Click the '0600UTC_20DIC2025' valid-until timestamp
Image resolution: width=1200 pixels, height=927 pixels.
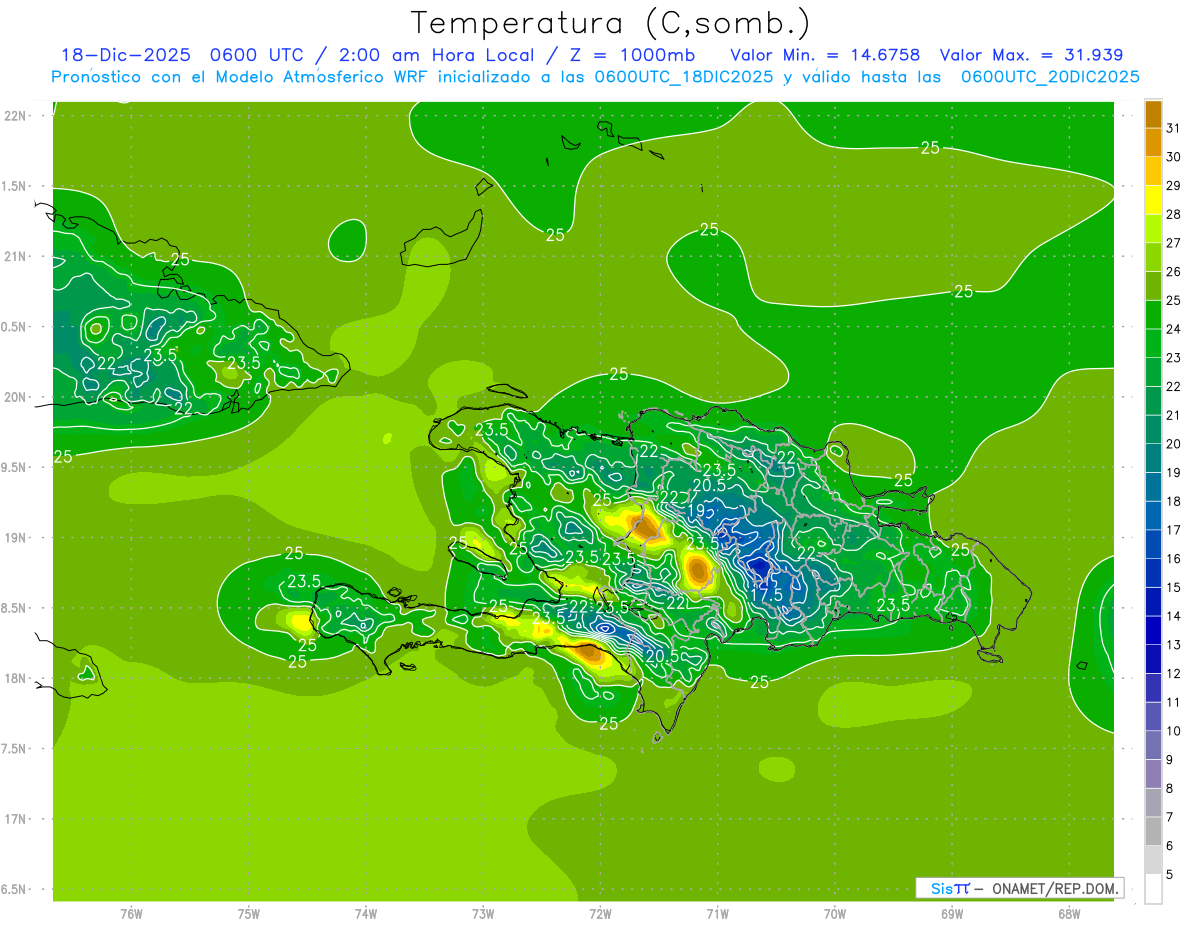pos(1050,77)
